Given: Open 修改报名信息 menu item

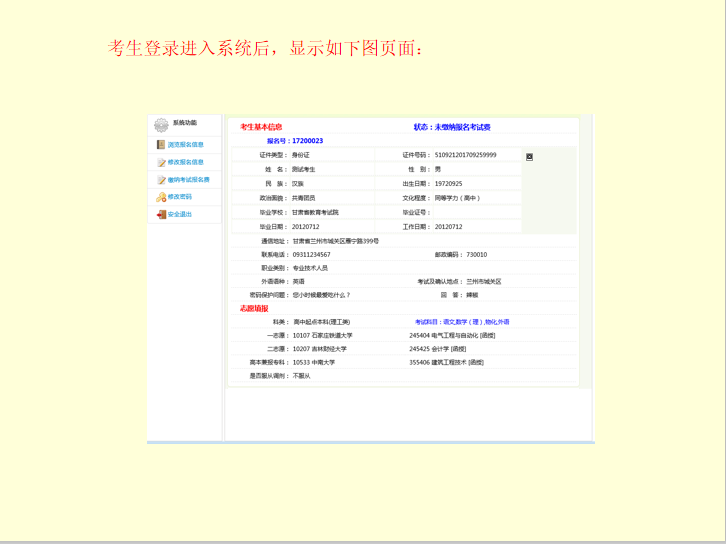Looking at the screenshot, I should point(186,162).
